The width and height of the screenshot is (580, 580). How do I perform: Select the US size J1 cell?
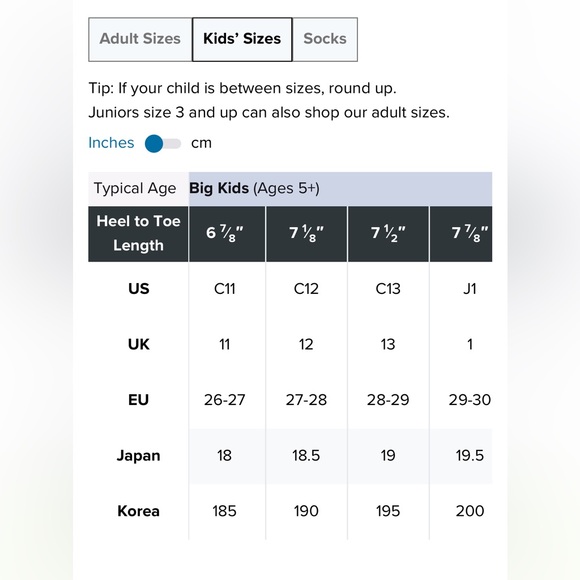469,289
